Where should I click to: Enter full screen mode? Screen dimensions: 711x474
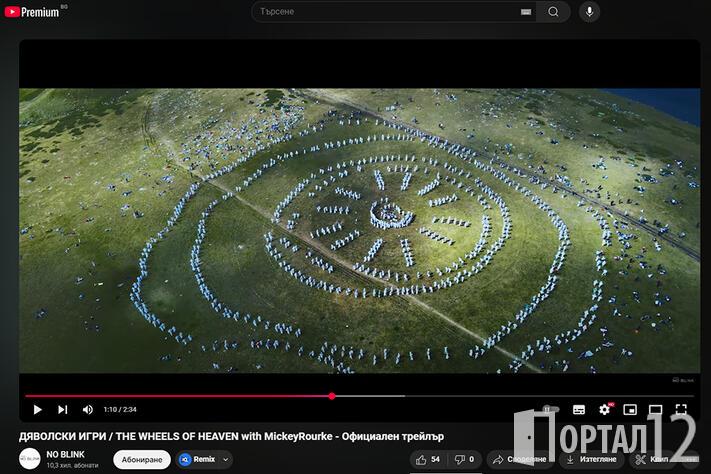point(681,410)
